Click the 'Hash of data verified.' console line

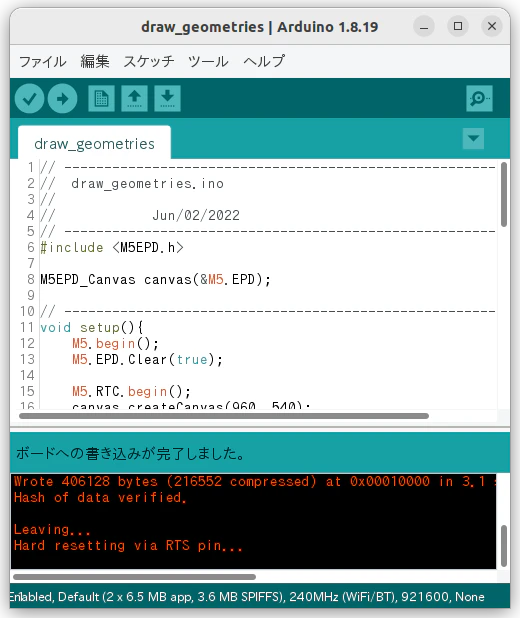101,497
